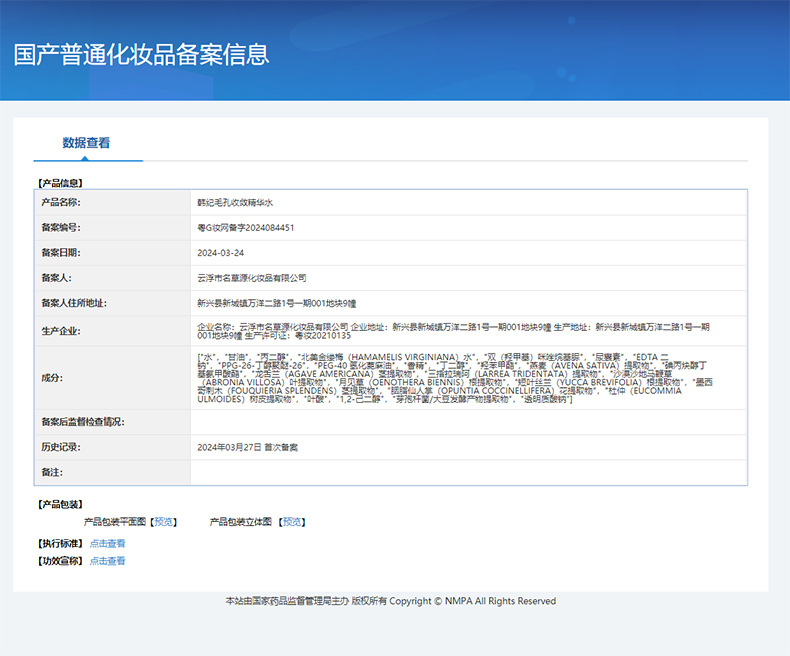Click the 【产品信息】 section heading
This screenshot has width=790, height=656.
pos(60,183)
